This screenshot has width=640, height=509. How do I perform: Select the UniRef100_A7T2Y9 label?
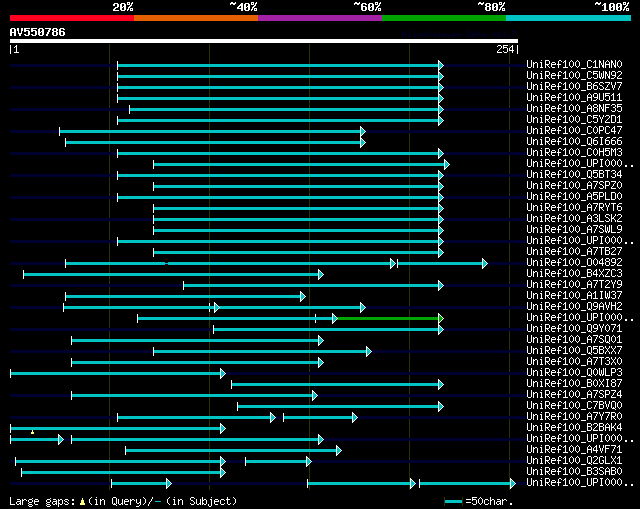574,285
